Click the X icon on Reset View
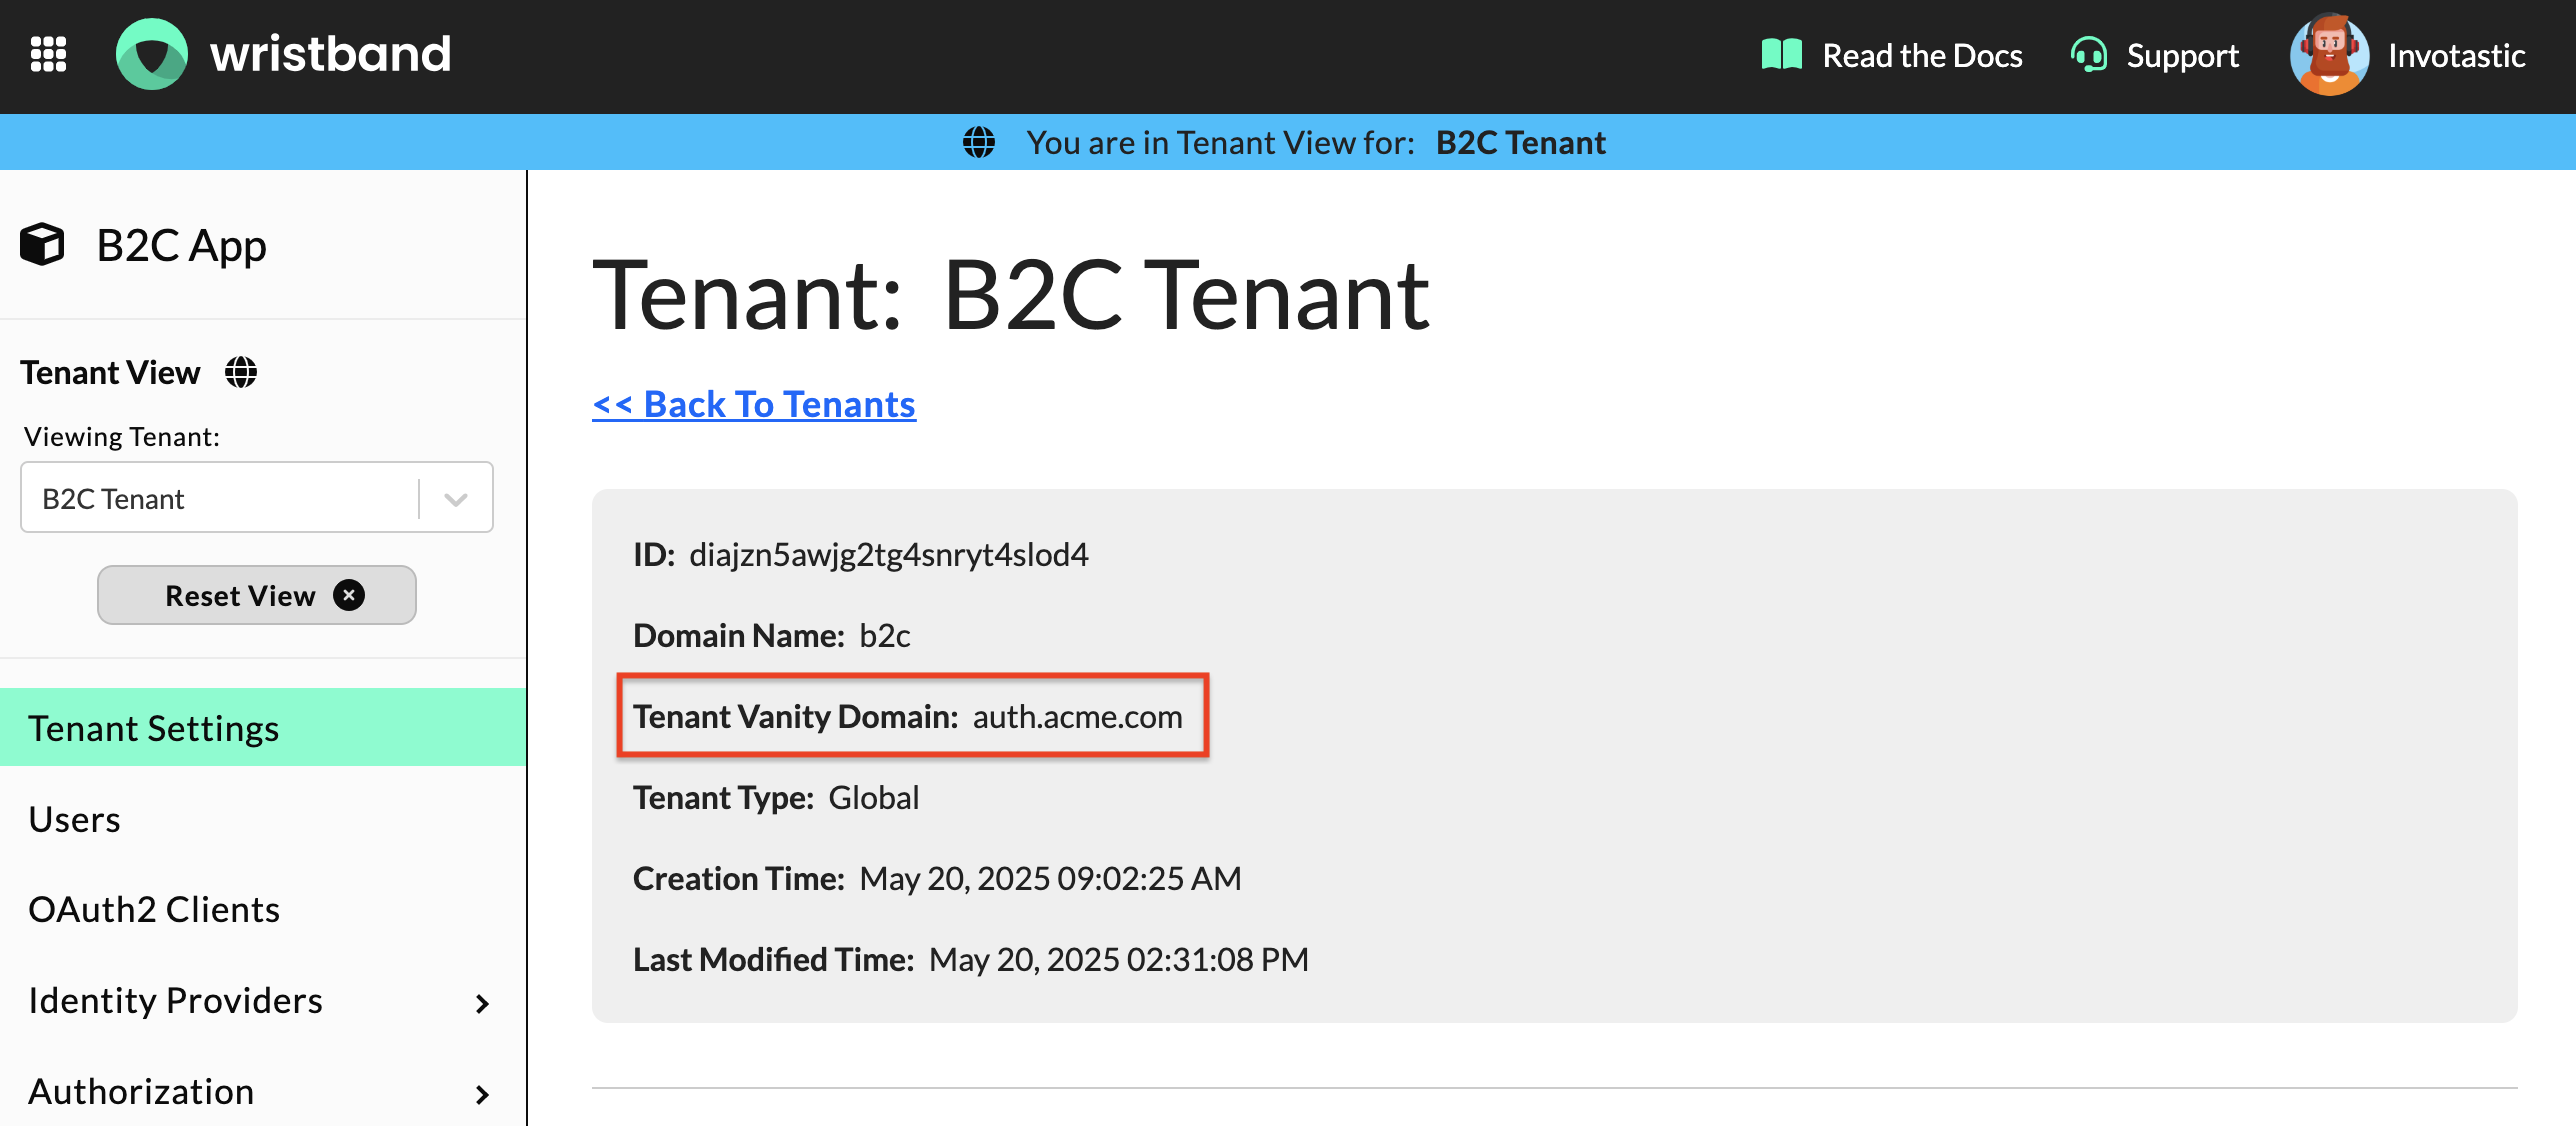This screenshot has height=1126, width=2576. click(349, 596)
